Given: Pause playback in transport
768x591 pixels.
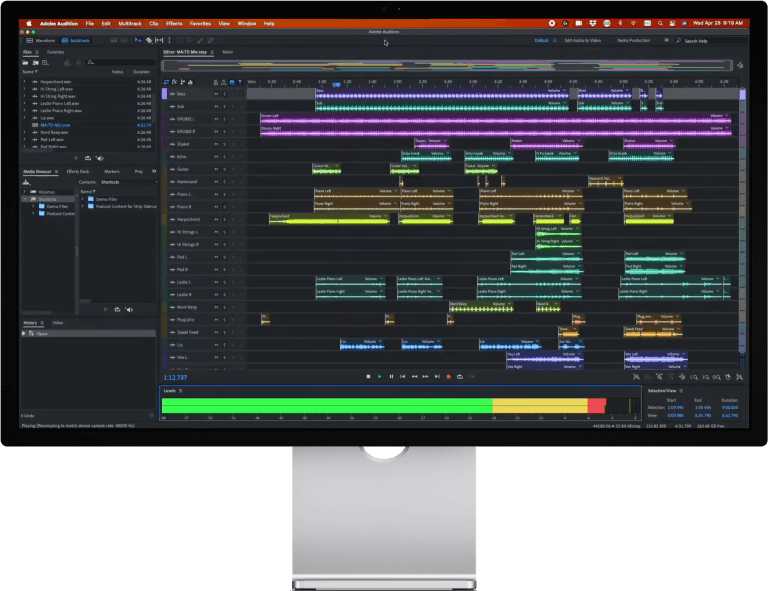Looking at the screenshot, I should click(x=391, y=377).
